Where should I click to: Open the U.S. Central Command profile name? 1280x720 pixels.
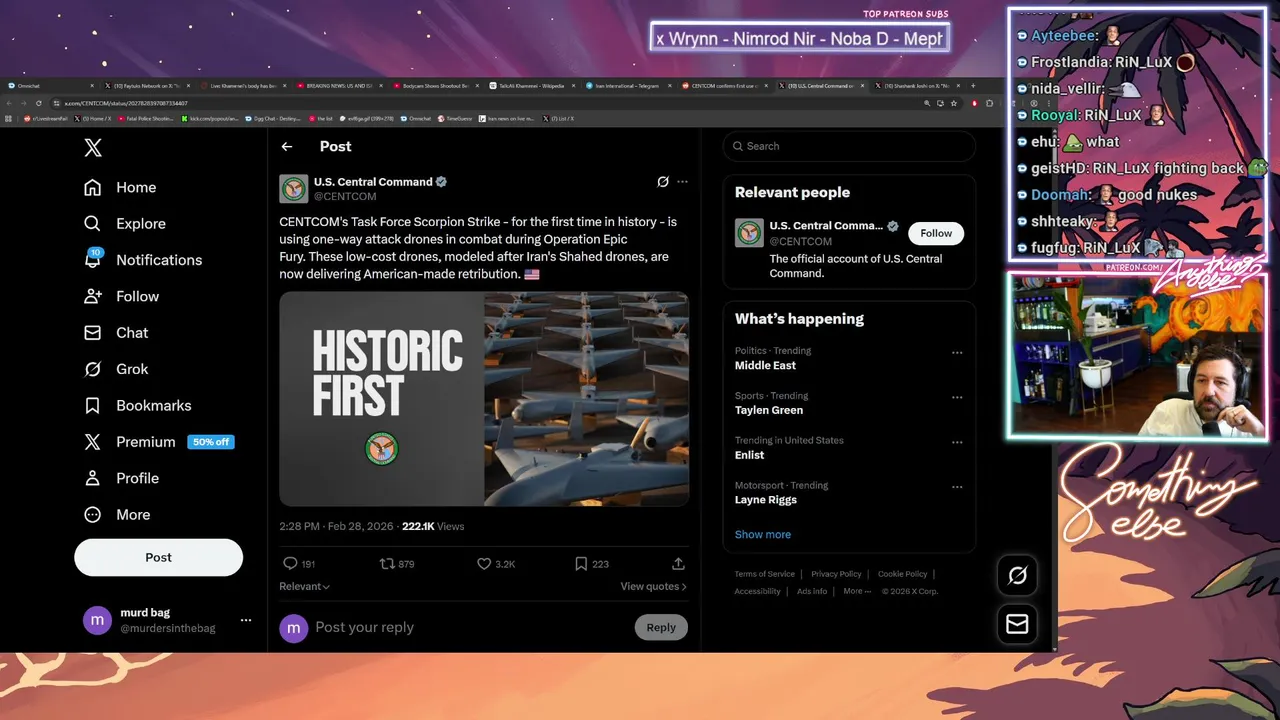point(373,182)
